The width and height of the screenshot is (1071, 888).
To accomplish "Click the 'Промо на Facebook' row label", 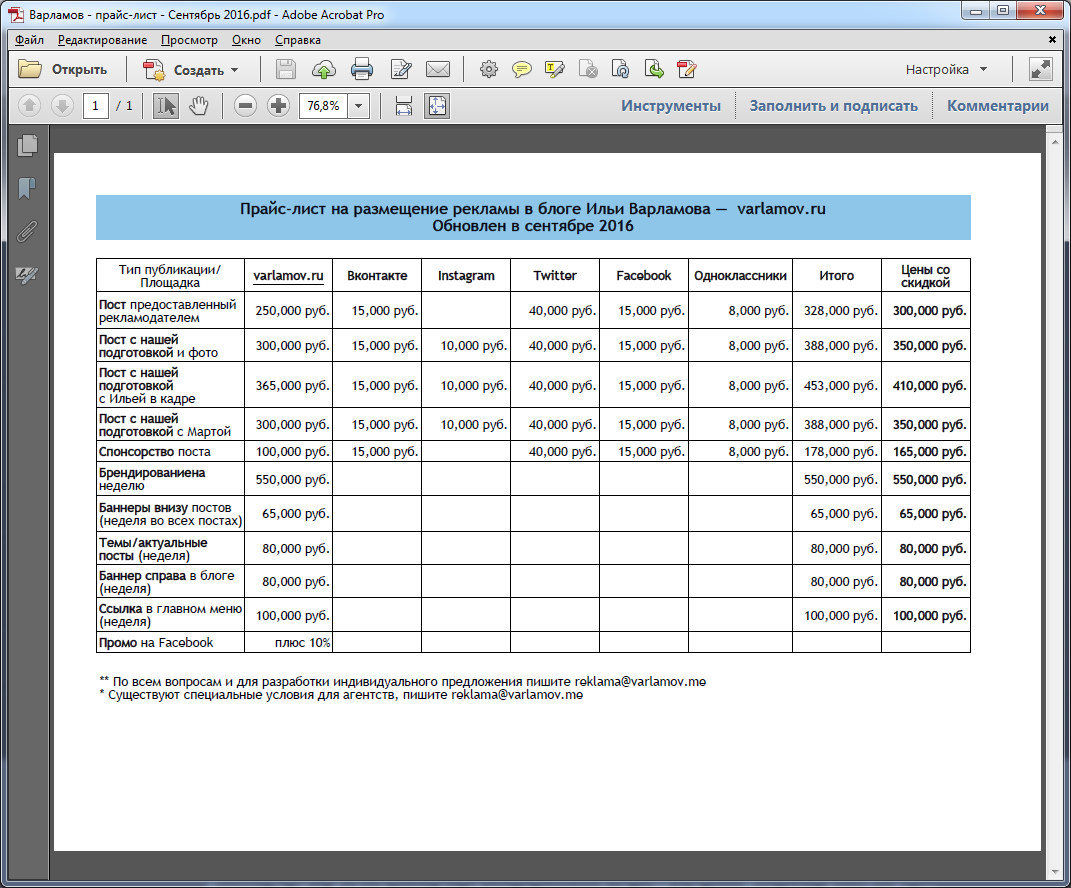I will pyautogui.click(x=156, y=643).
